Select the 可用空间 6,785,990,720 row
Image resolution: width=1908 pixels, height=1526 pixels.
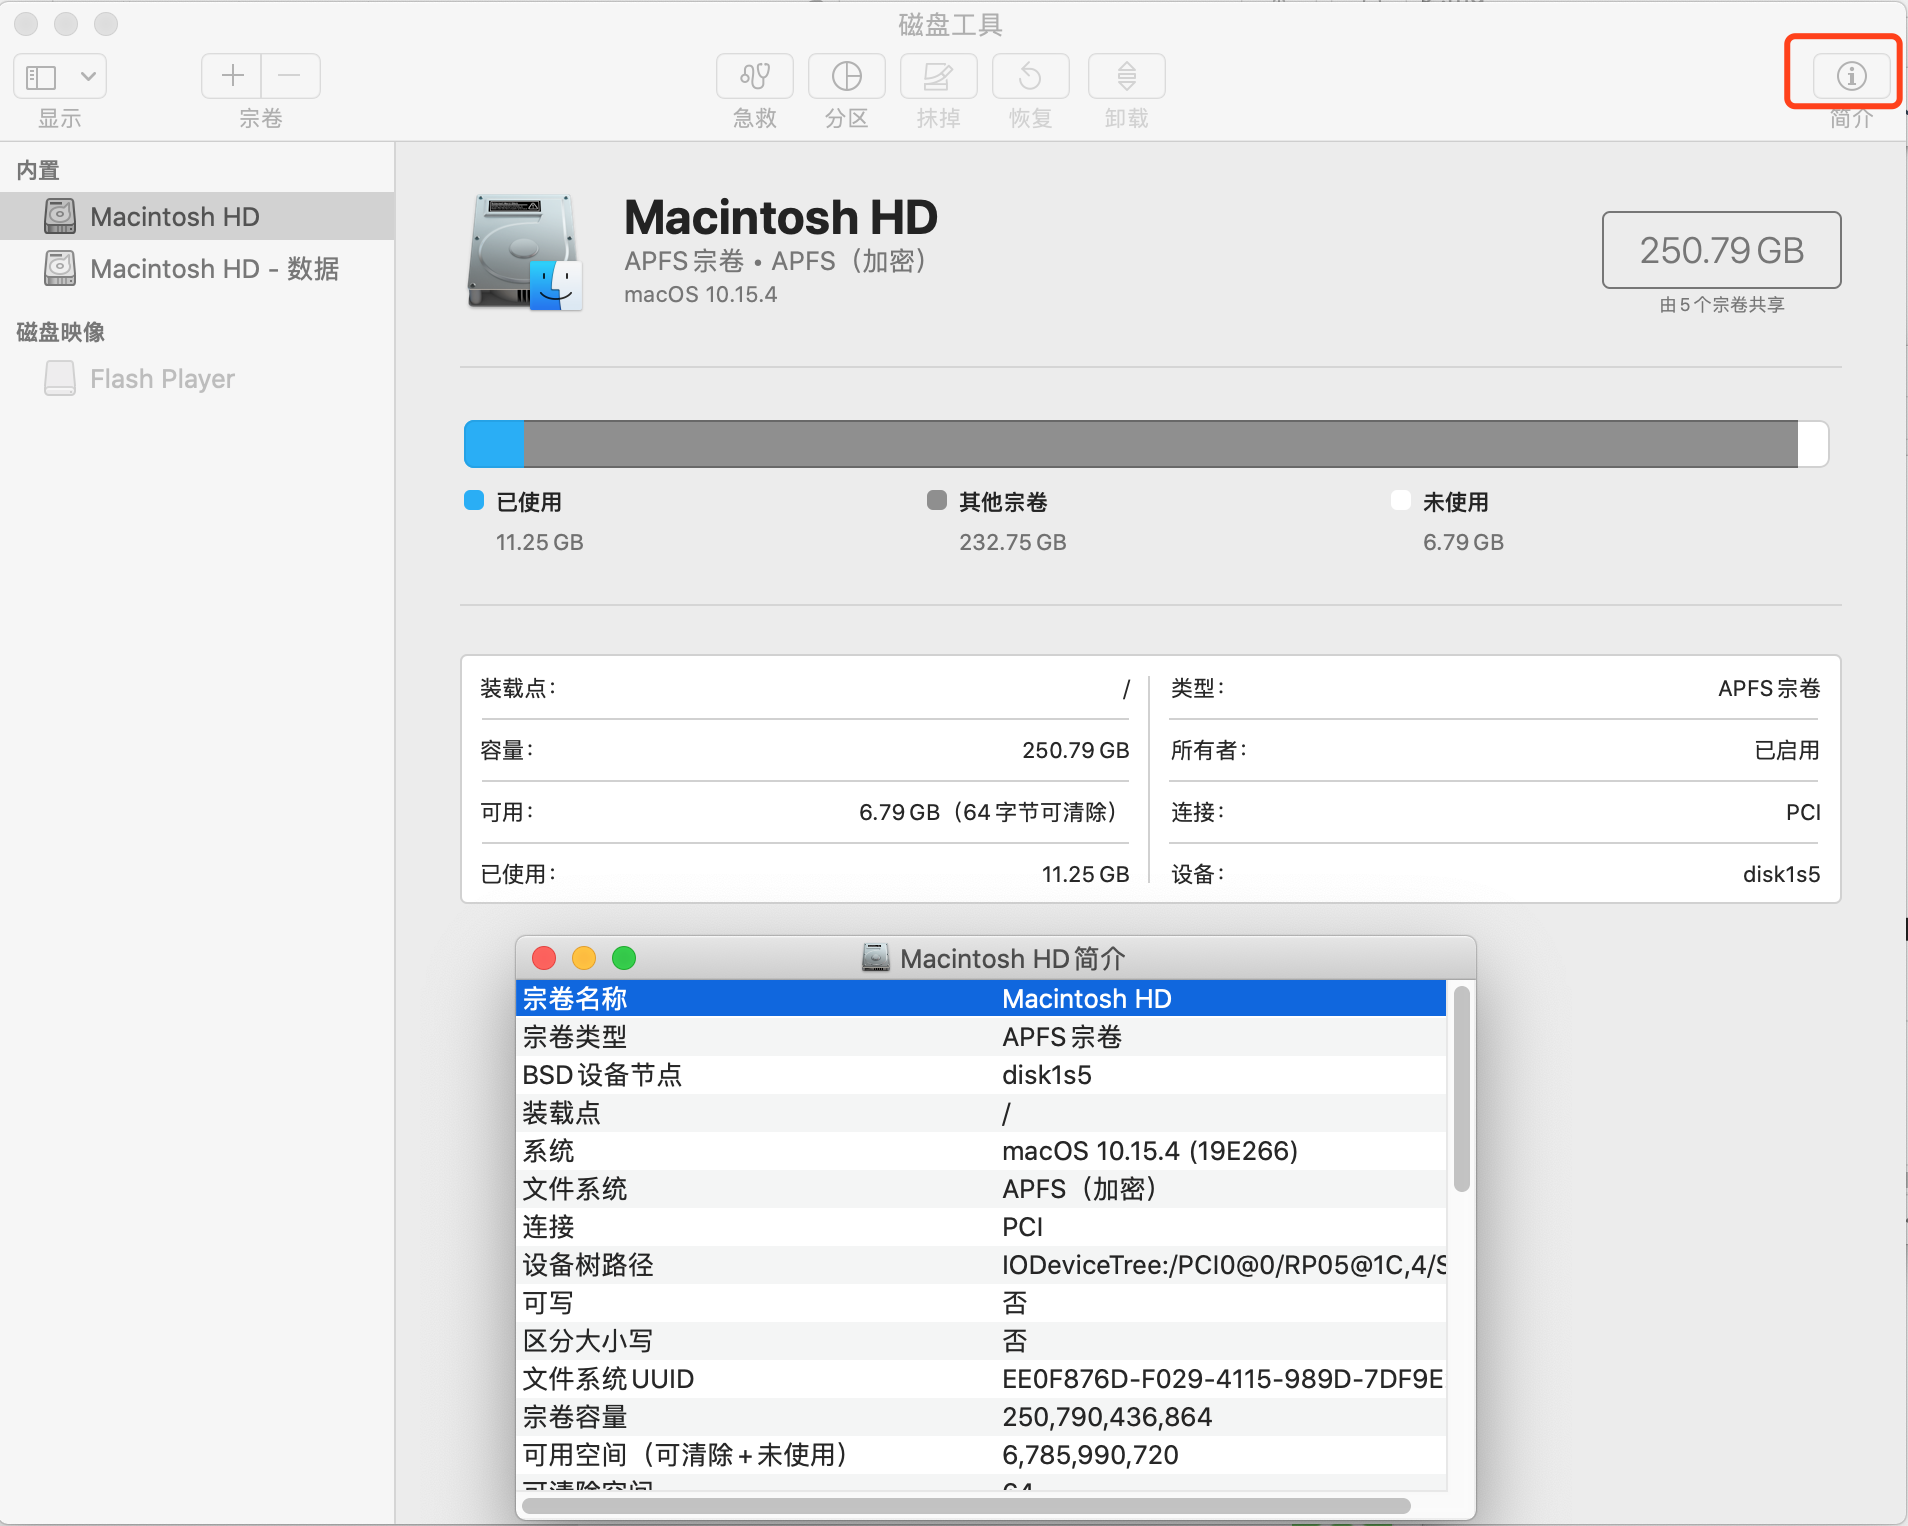point(981,1454)
